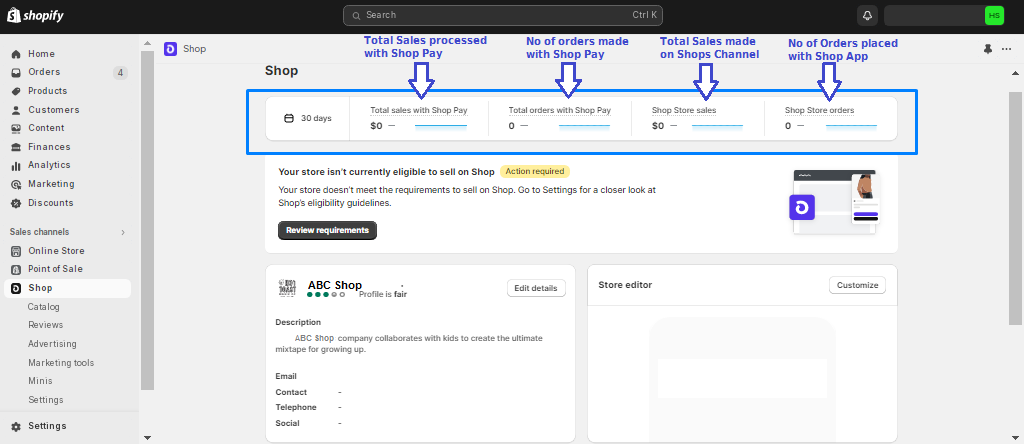Expand the Sales channels section

pos(123,232)
